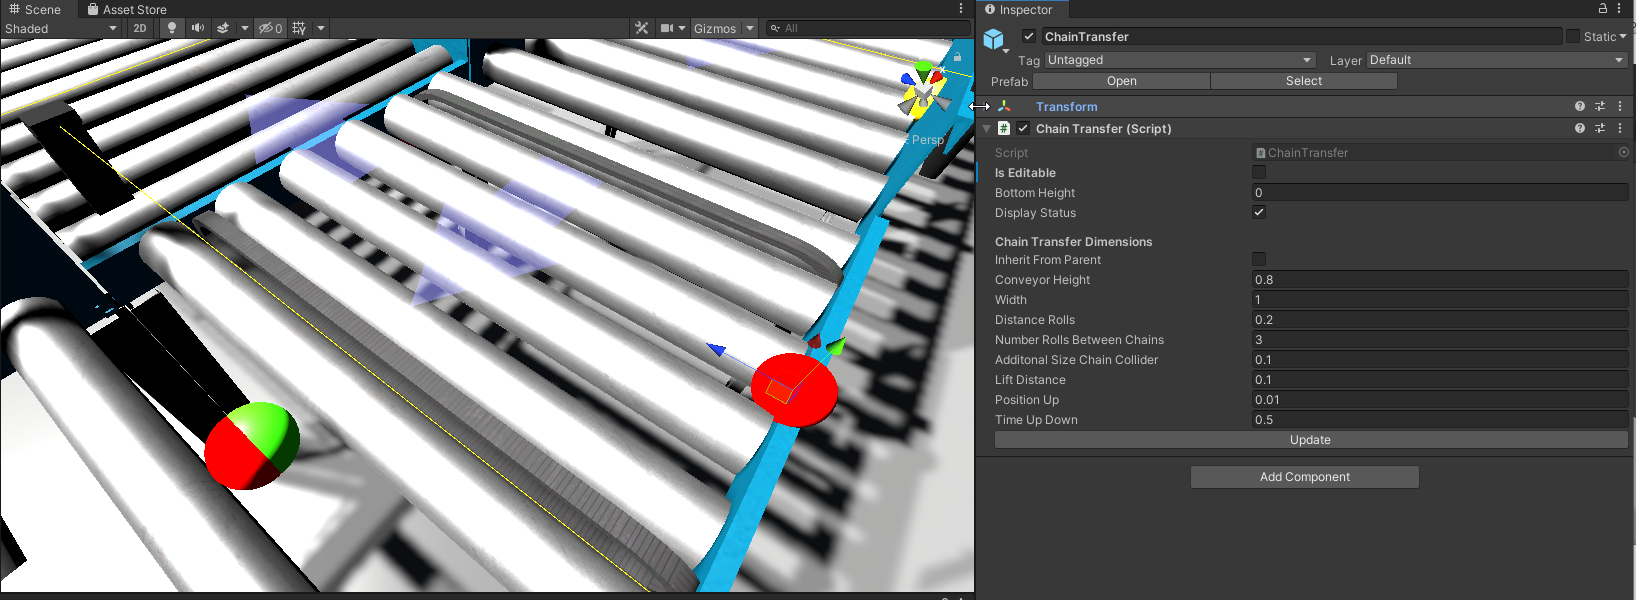Click the hidden objects visibility counter
This screenshot has width=1636, height=600.
tap(270, 28)
